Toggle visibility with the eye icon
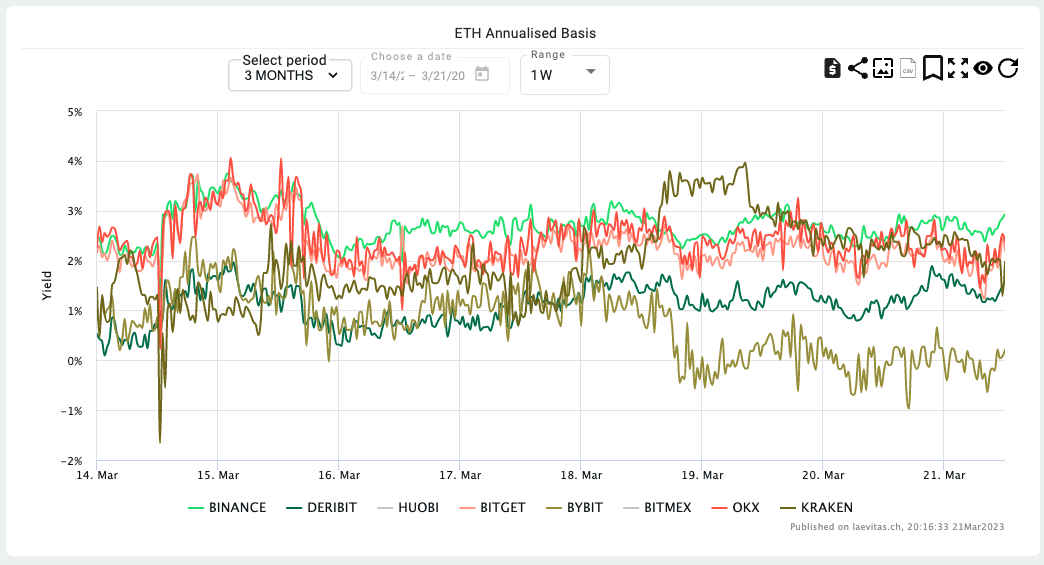 (983, 68)
